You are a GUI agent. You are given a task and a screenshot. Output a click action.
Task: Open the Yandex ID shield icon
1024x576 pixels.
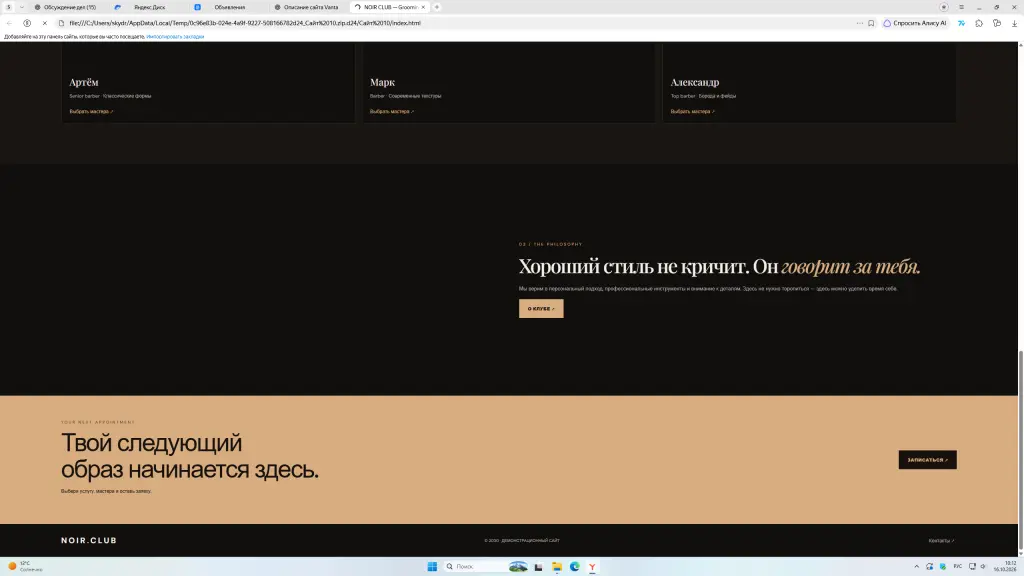[x=27, y=23]
